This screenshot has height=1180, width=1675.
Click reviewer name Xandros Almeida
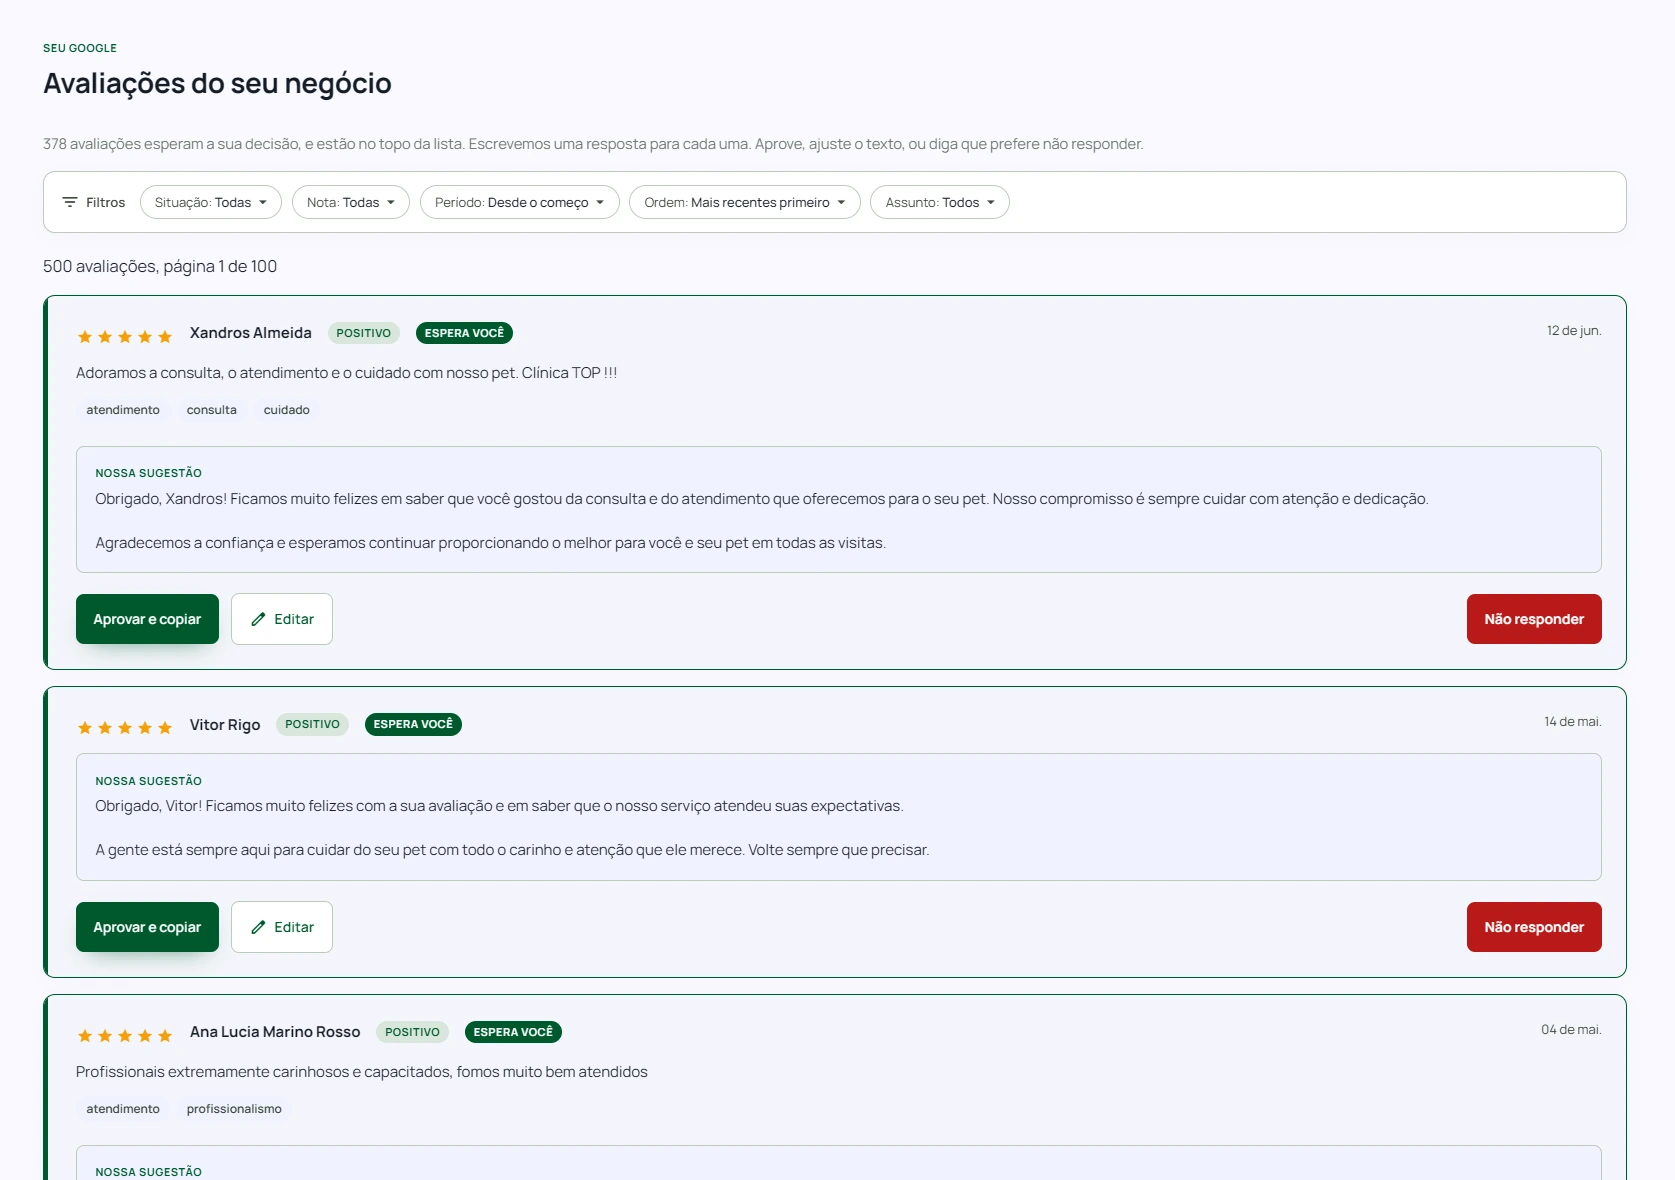251,333
